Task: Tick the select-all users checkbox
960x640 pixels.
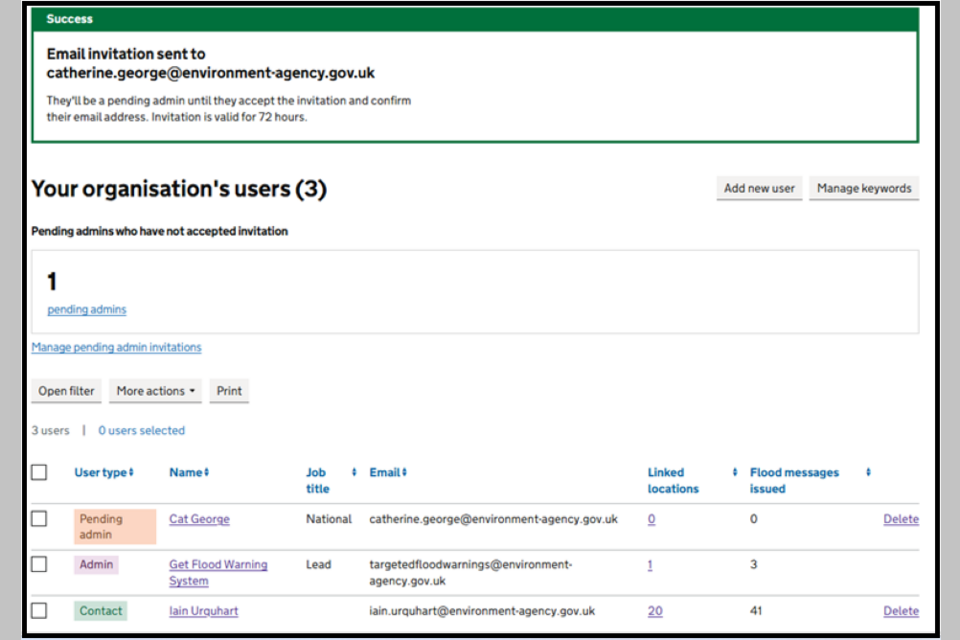Action: pyautogui.click(x=39, y=472)
